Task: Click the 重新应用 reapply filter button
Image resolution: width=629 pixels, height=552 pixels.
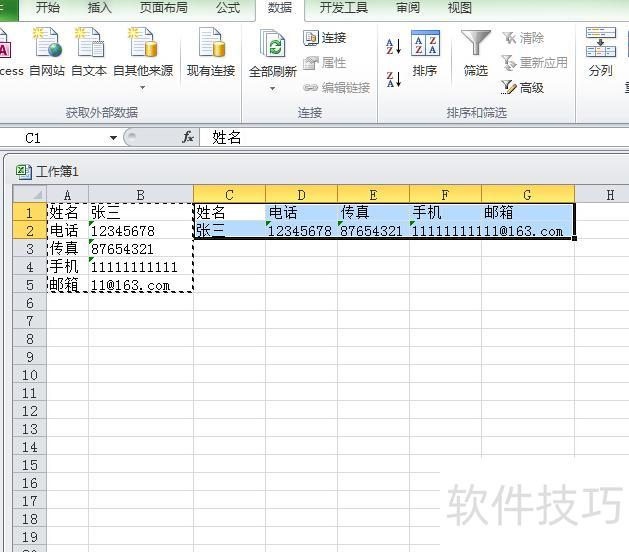Action: tap(534, 63)
